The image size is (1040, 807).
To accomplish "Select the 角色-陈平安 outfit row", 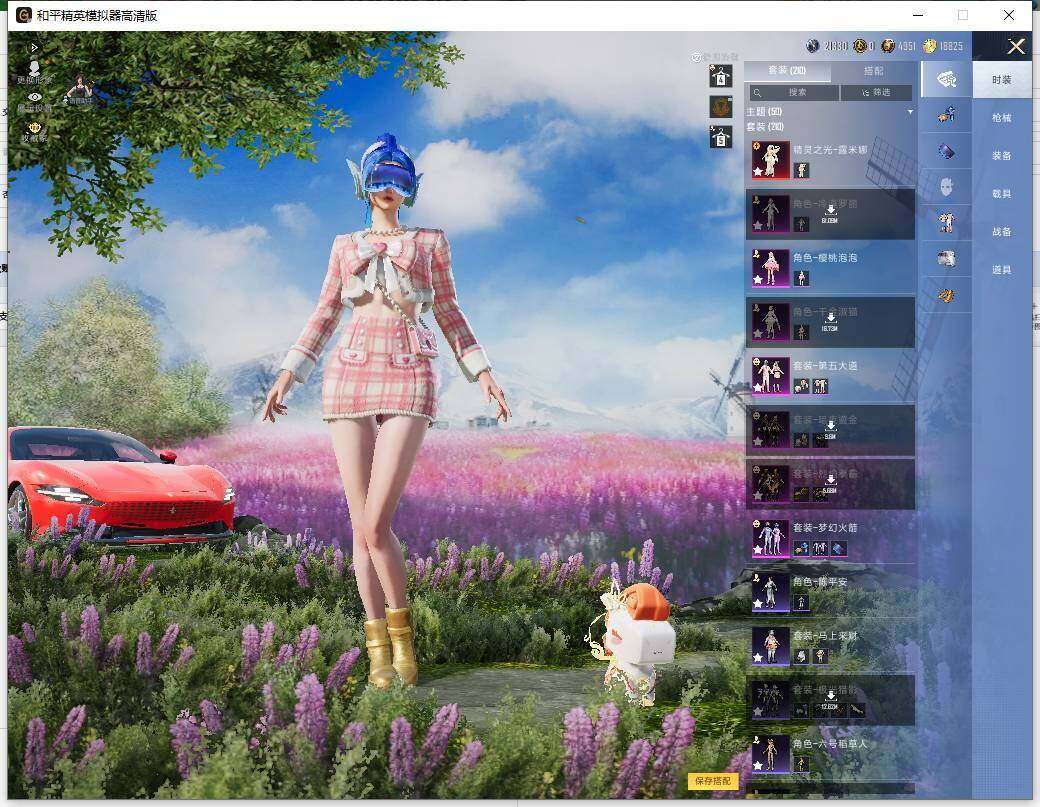I will (830, 592).
